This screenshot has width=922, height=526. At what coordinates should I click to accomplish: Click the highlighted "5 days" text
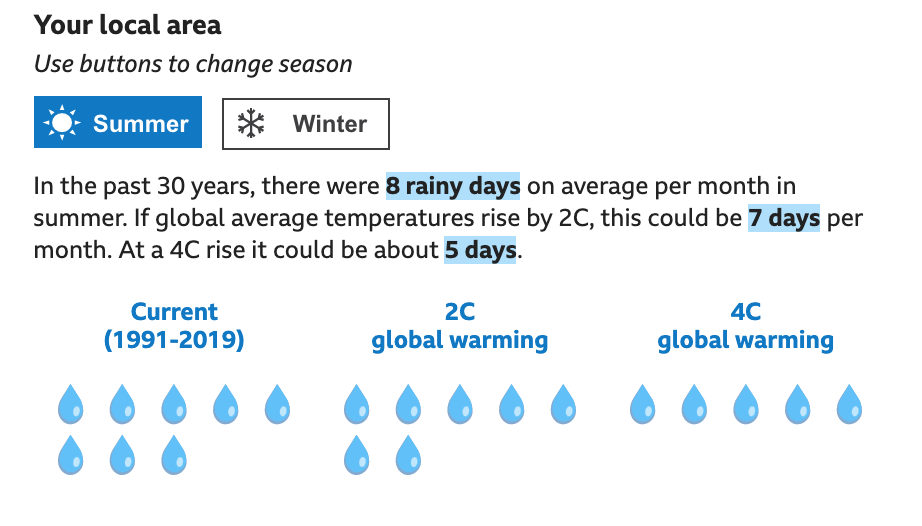480,250
